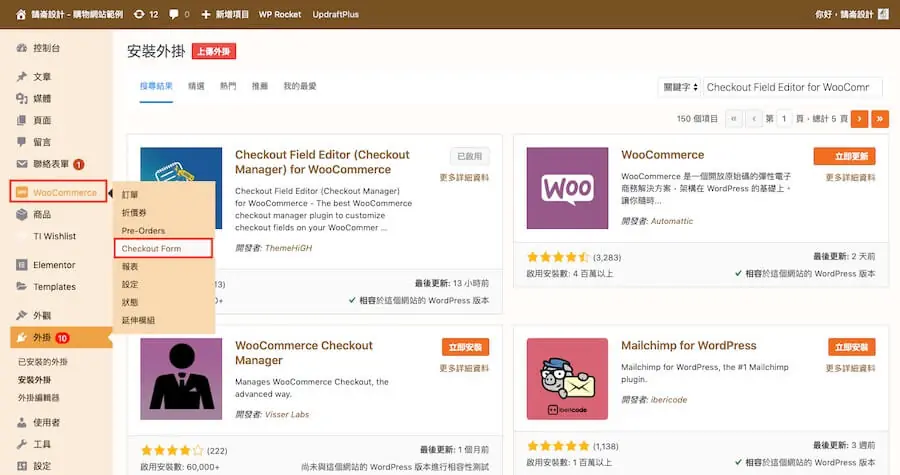Open Visser Labs developer link

[287, 414]
